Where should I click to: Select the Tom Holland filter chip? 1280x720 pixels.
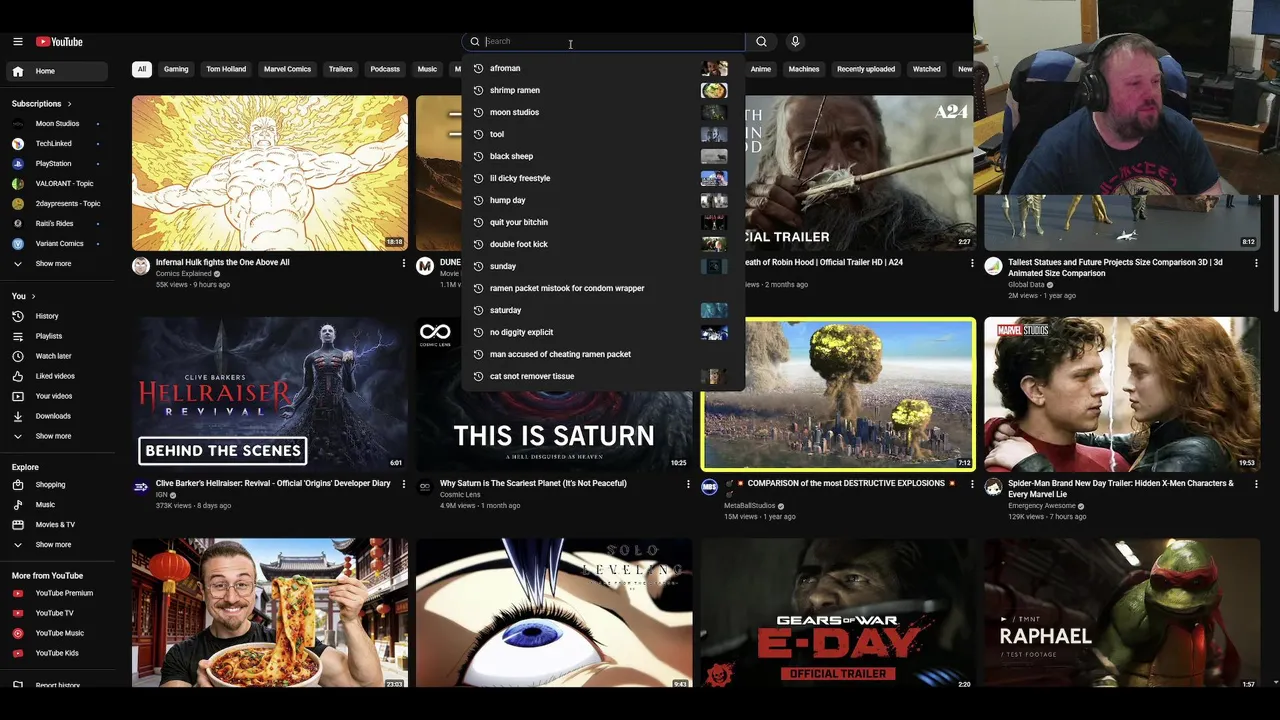(x=226, y=69)
